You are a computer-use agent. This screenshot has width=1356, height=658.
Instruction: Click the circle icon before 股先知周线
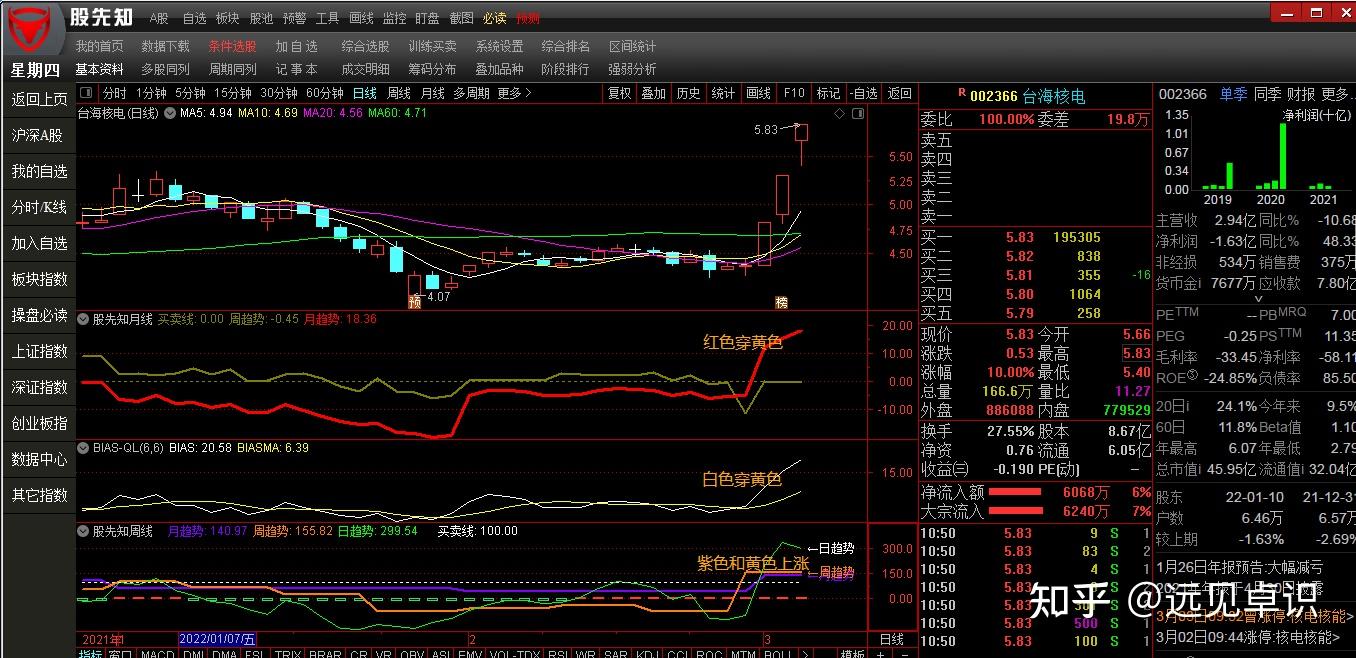click(x=84, y=531)
